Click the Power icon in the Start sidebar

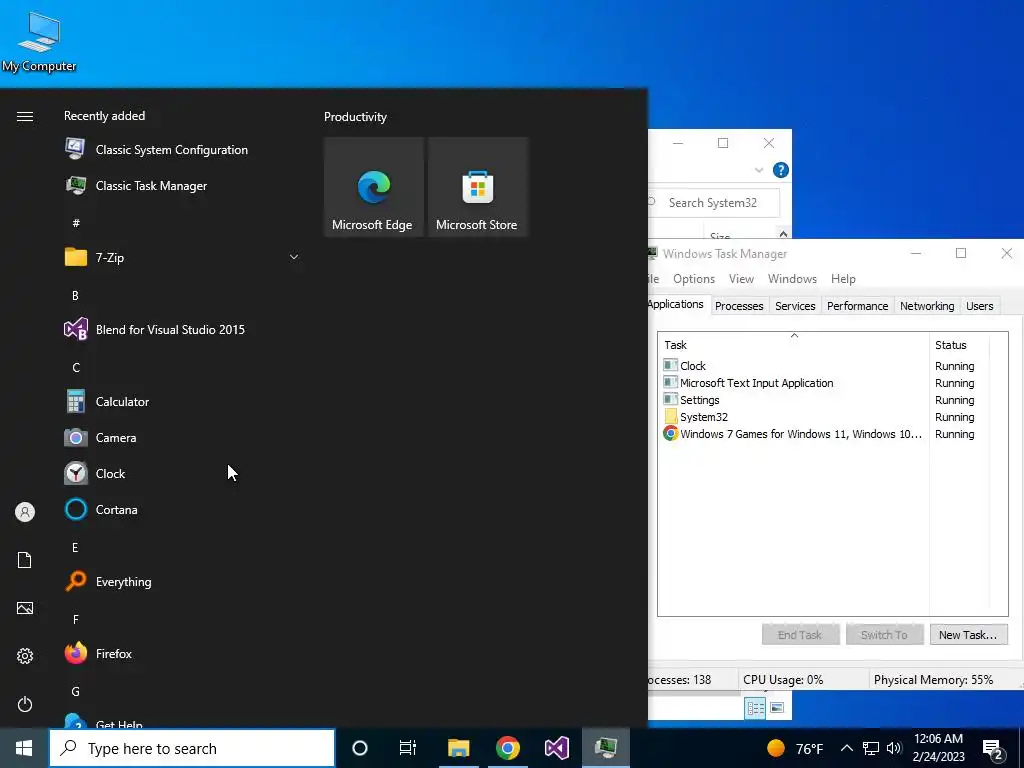pyautogui.click(x=25, y=704)
